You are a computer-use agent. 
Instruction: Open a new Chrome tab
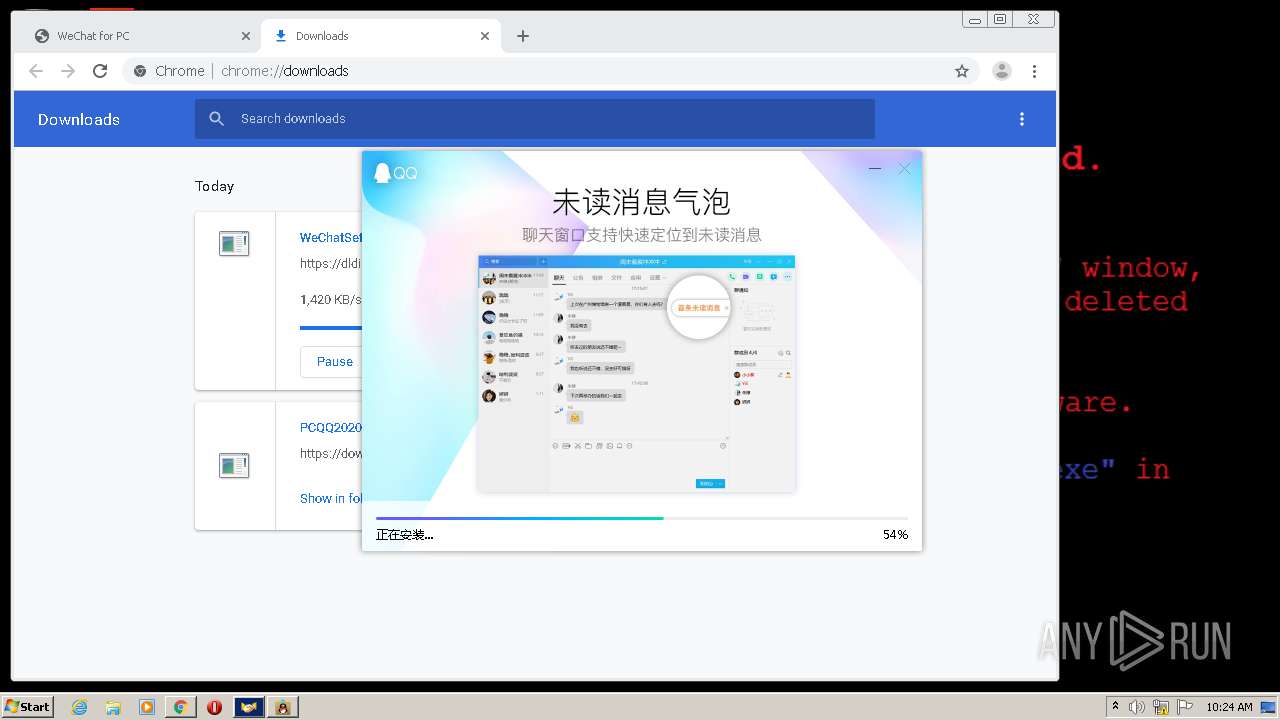pyautogui.click(x=523, y=36)
